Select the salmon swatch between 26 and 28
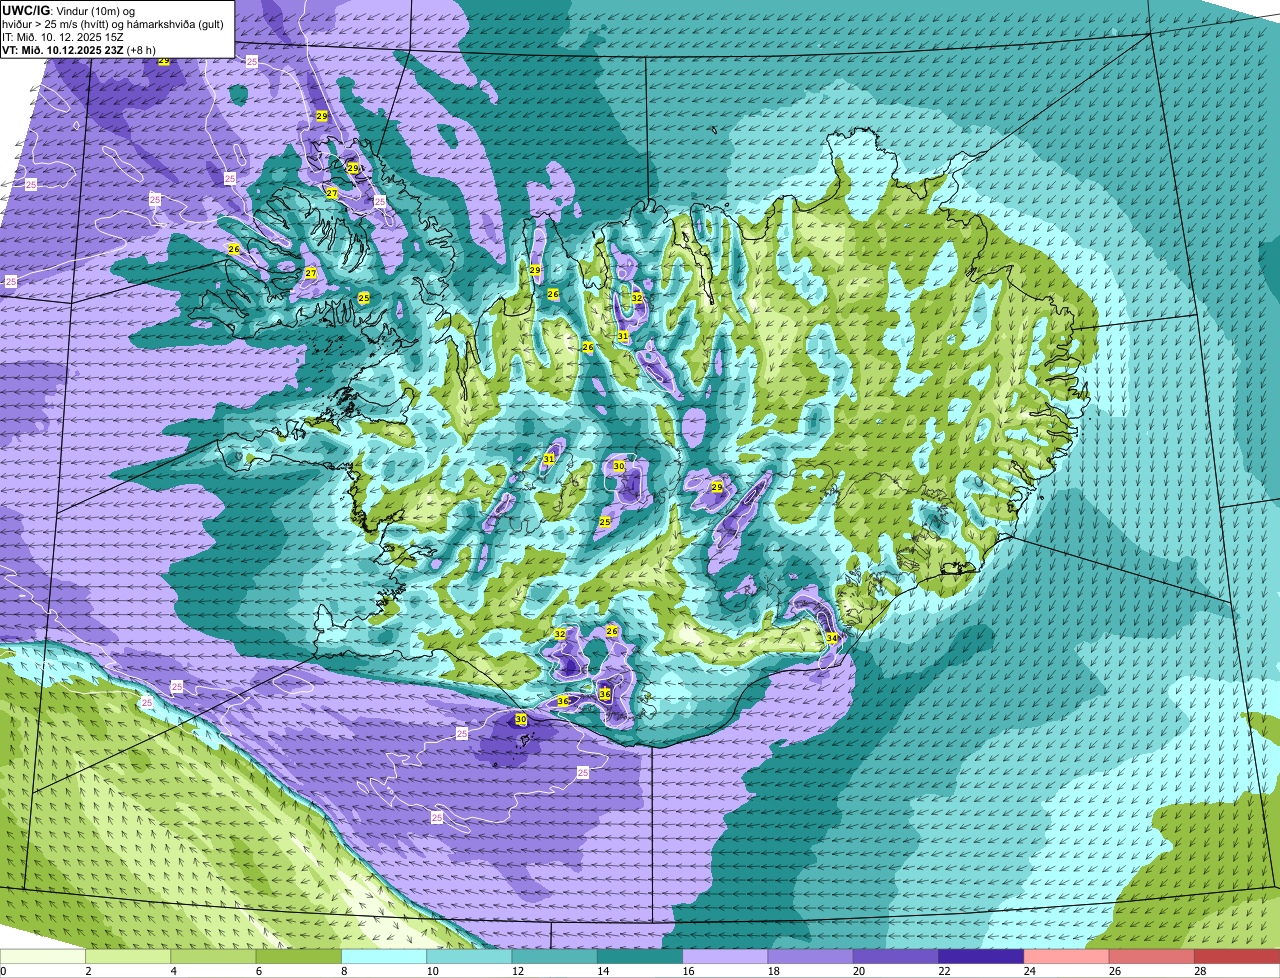 pos(1152,957)
